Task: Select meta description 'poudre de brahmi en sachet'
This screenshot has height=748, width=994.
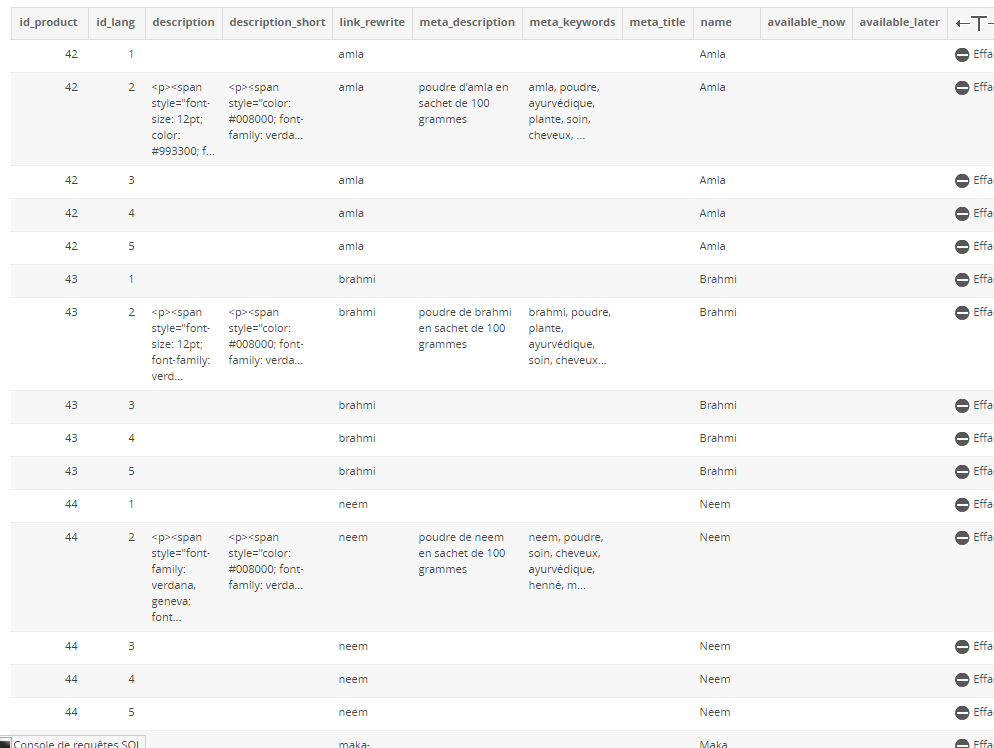Action: [x=465, y=328]
